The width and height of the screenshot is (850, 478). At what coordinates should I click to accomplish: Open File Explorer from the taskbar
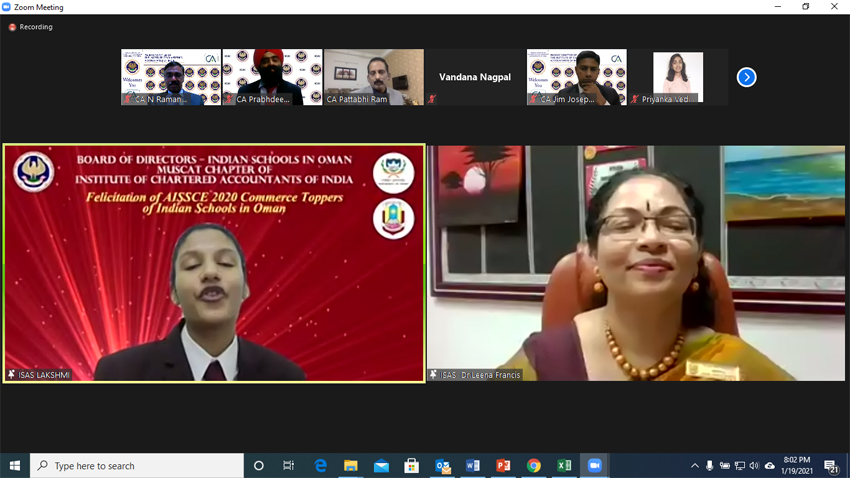pyautogui.click(x=351, y=466)
